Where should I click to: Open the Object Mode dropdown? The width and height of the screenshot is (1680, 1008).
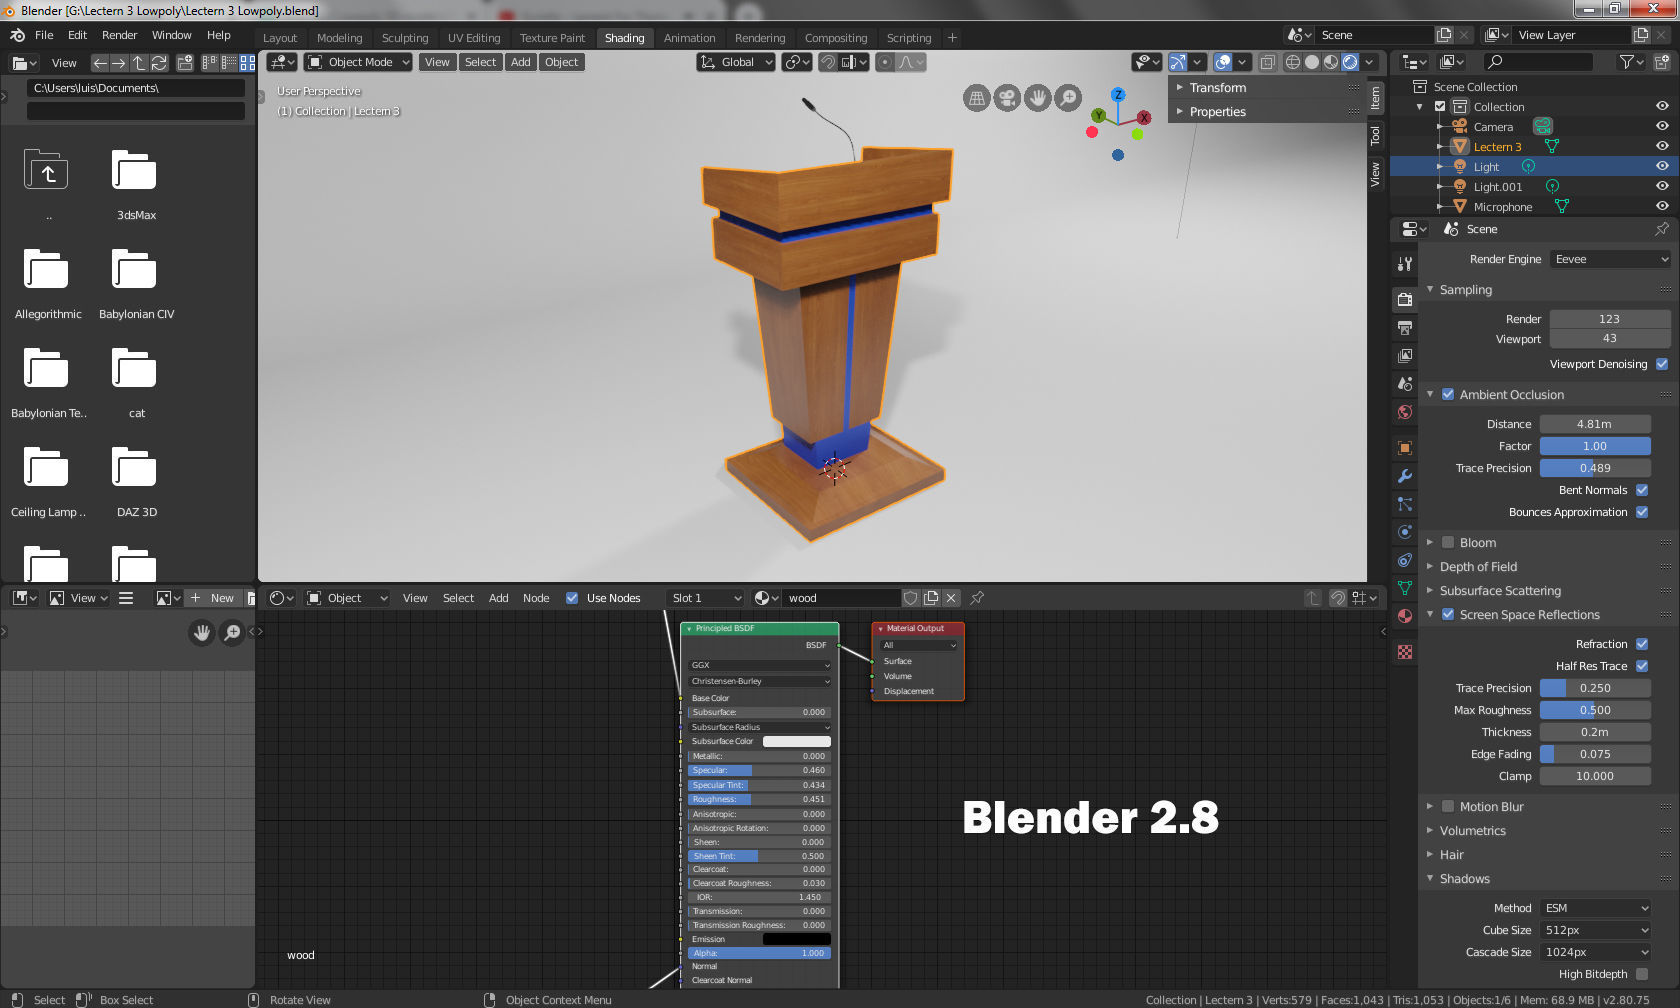pyautogui.click(x=358, y=62)
